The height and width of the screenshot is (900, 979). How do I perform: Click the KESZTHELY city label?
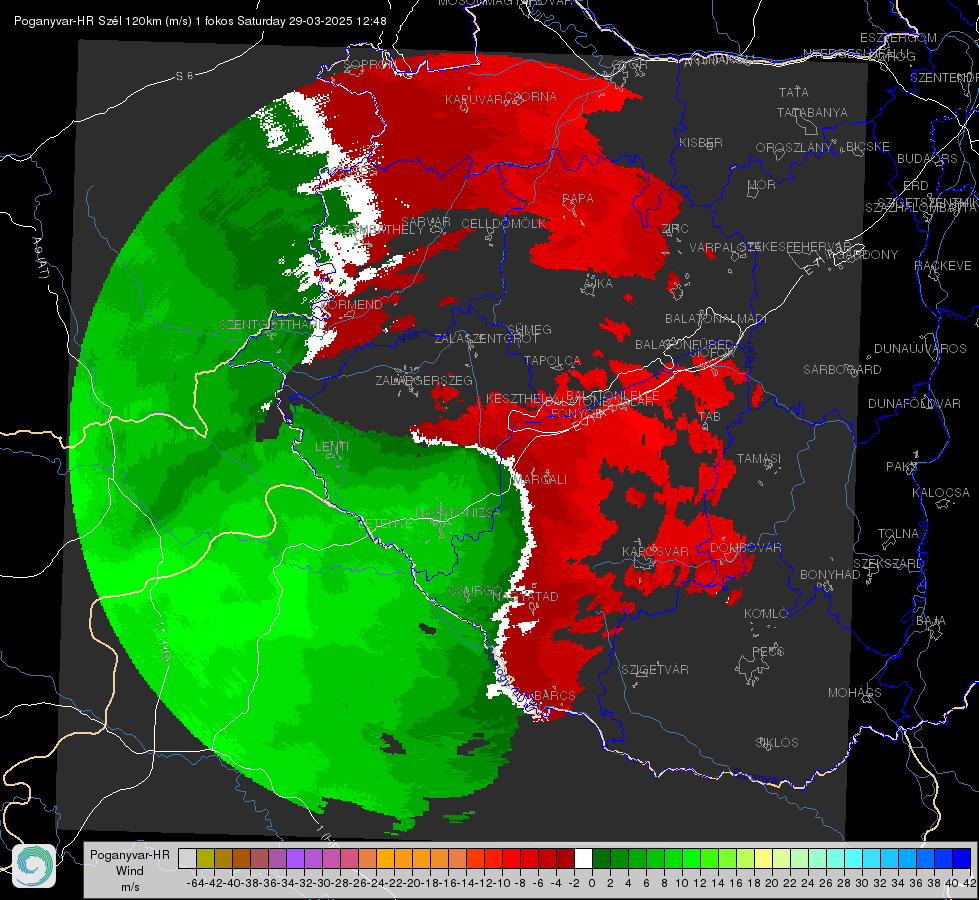pos(521,398)
